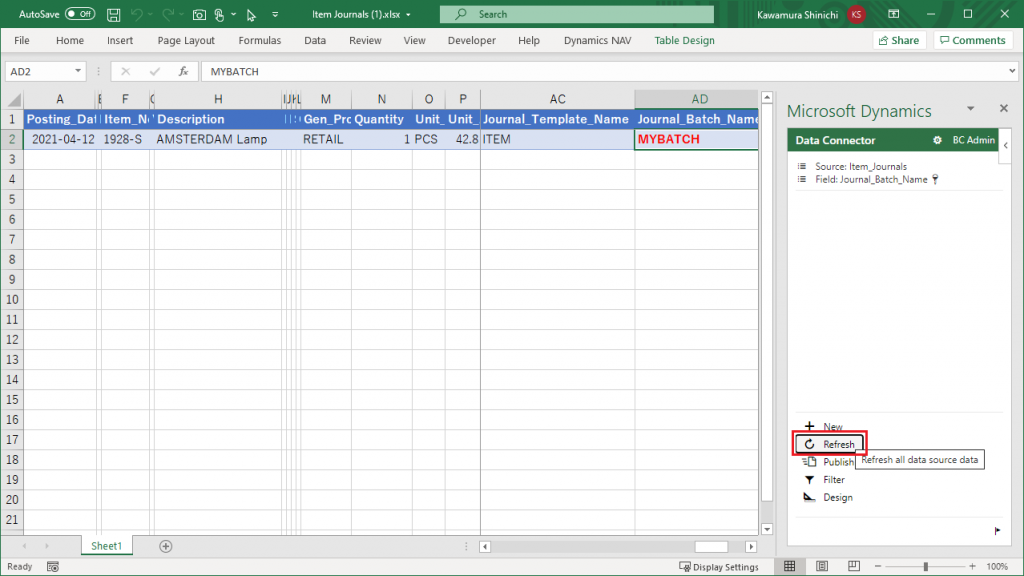Click the camera screenshot icon
This screenshot has width=1024, height=576.
[200, 15]
